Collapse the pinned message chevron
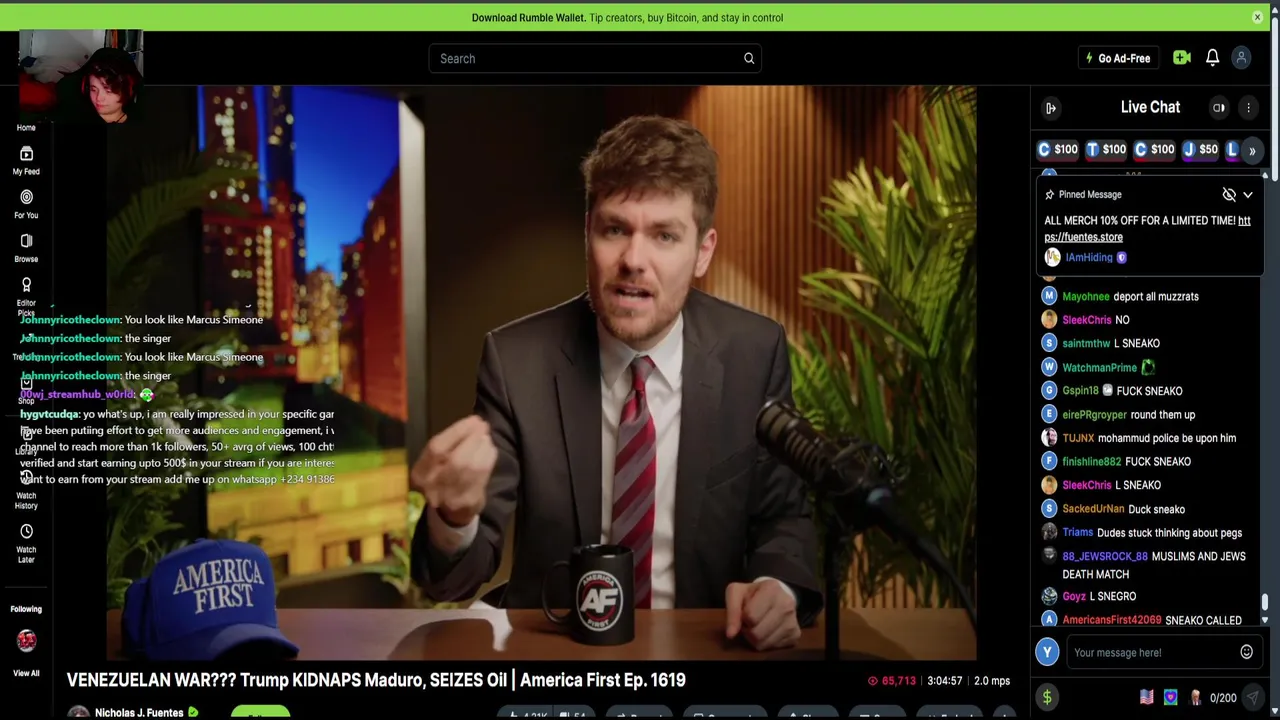Image resolution: width=1280 pixels, height=720 pixels. pyautogui.click(x=1248, y=195)
